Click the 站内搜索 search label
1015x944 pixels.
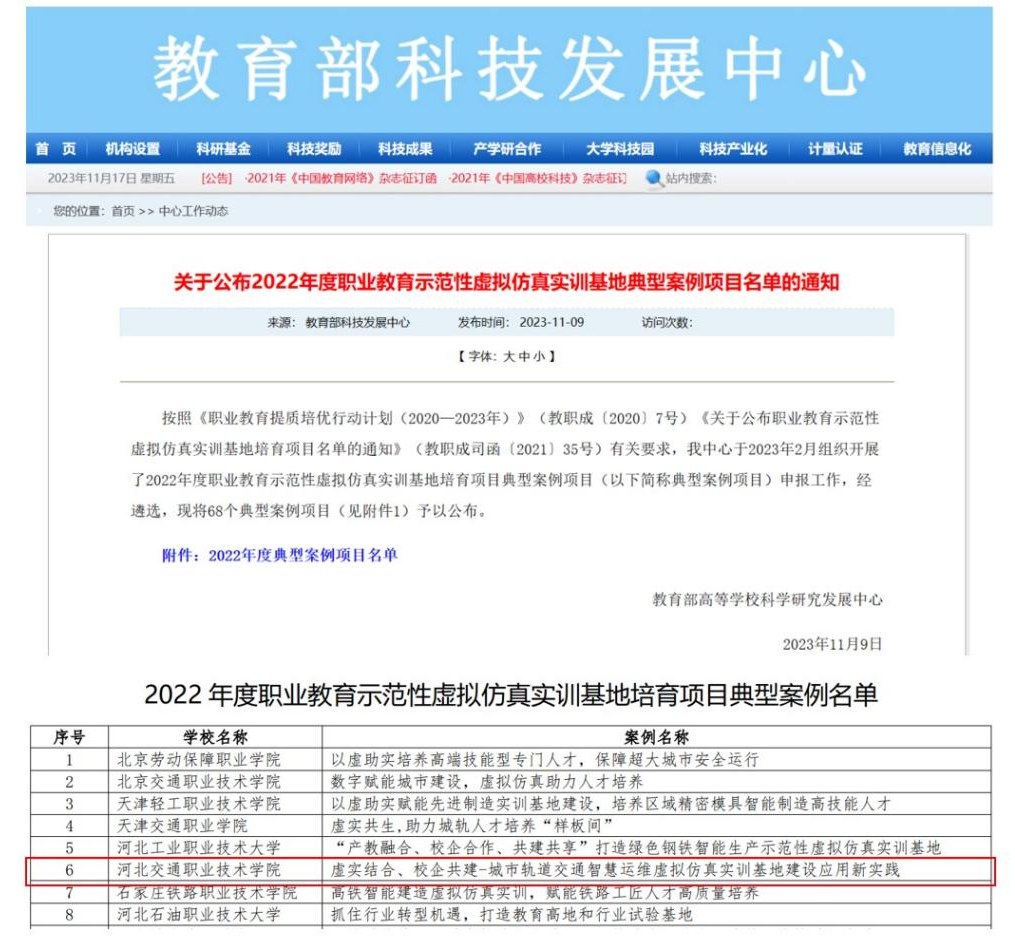click(x=691, y=179)
